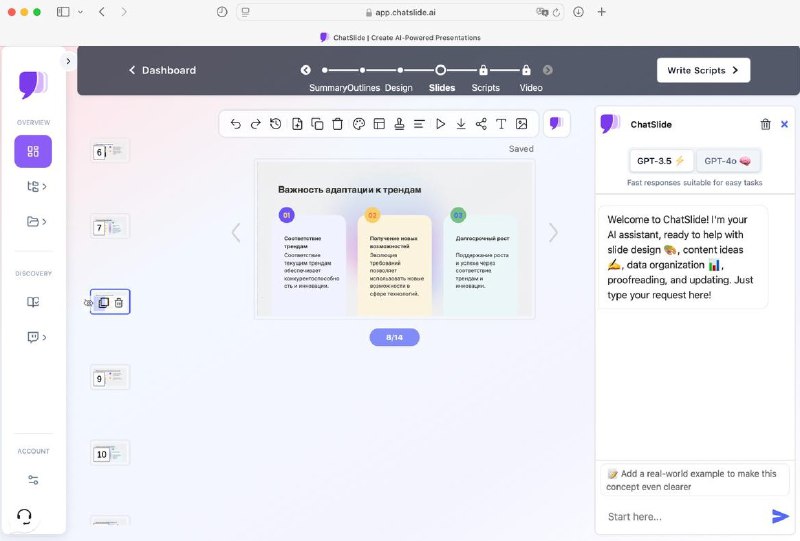Start the slideshow with the play icon
800x541 pixels.
click(x=440, y=124)
